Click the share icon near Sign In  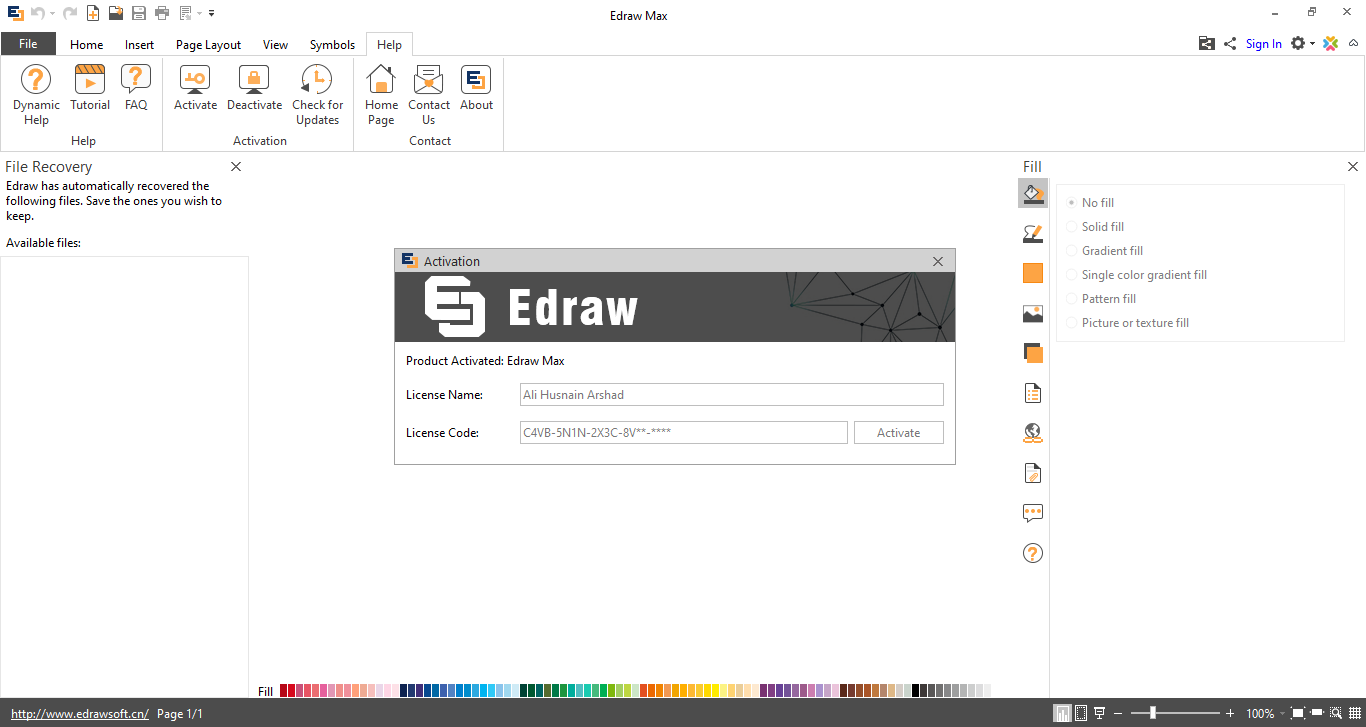tap(1230, 43)
